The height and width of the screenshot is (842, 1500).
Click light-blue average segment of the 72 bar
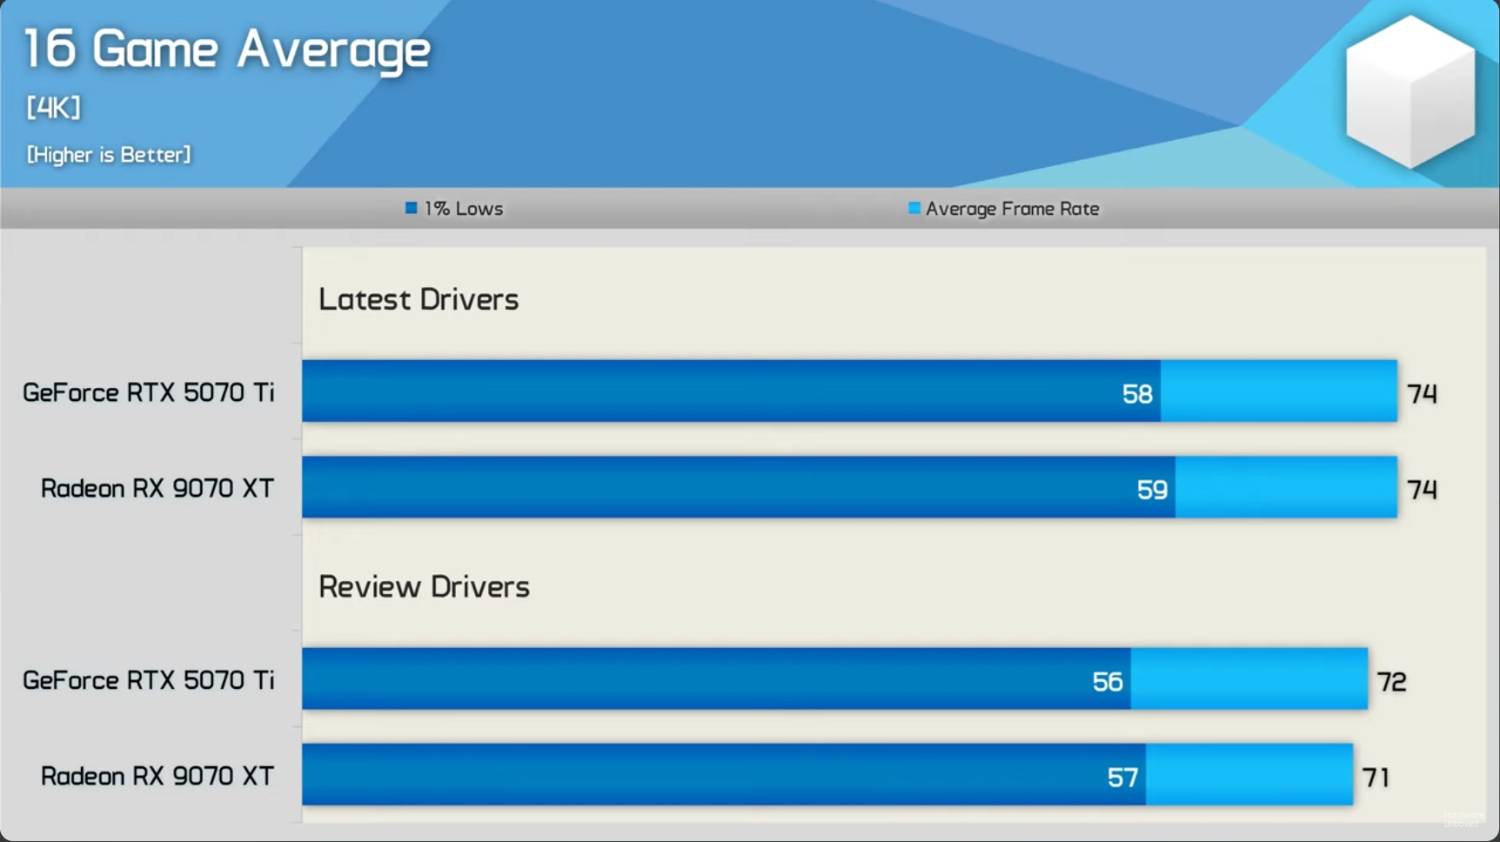(1249, 679)
